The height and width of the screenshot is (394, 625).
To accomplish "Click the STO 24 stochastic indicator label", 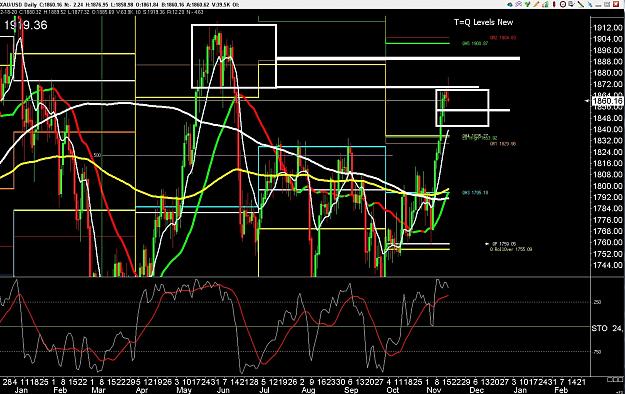I will [607, 328].
